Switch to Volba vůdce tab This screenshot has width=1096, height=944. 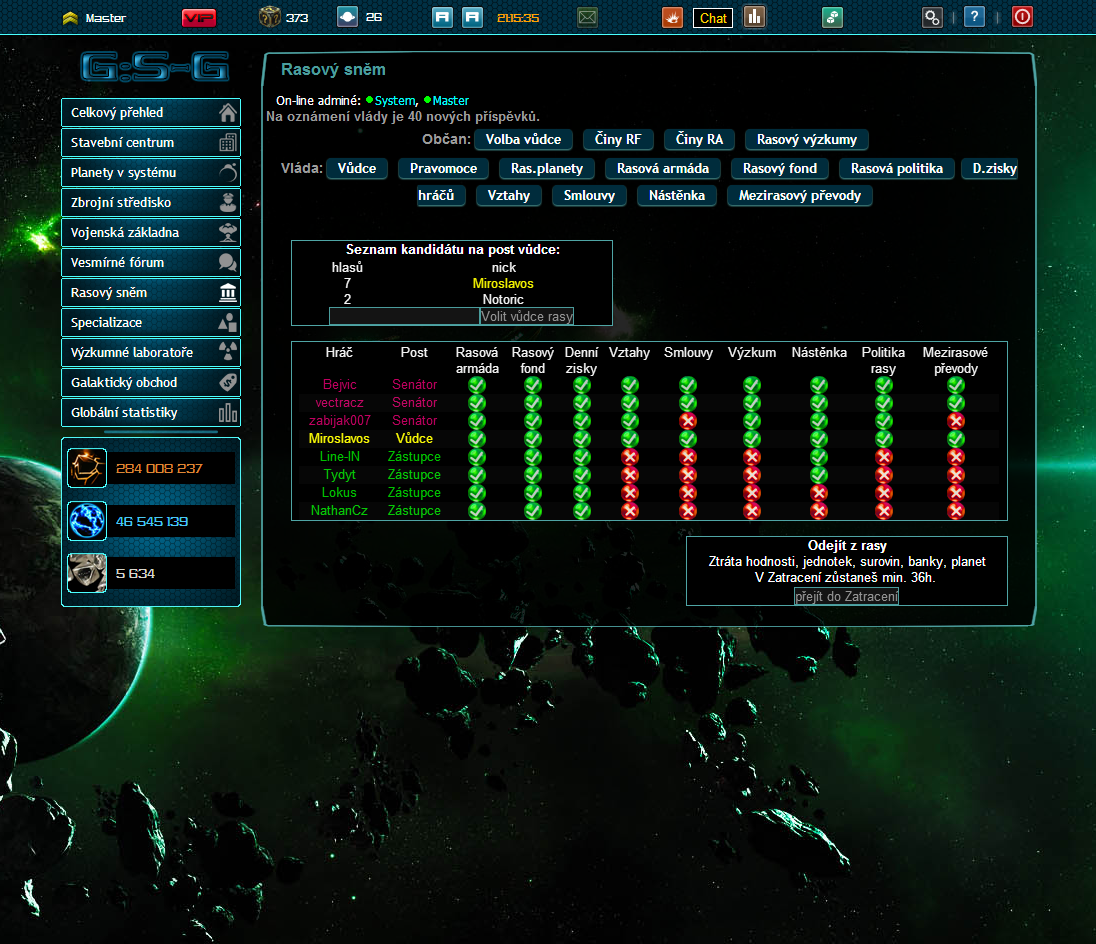tap(524, 140)
